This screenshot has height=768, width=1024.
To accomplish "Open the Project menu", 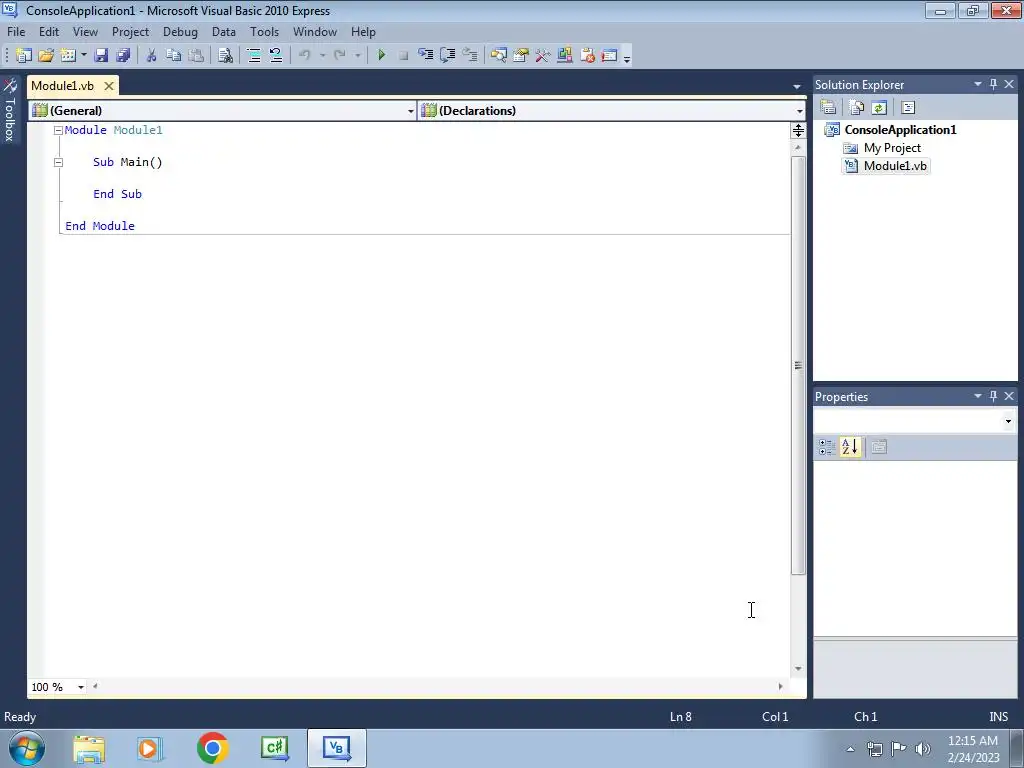I will pyautogui.click(x=131, y=31).
